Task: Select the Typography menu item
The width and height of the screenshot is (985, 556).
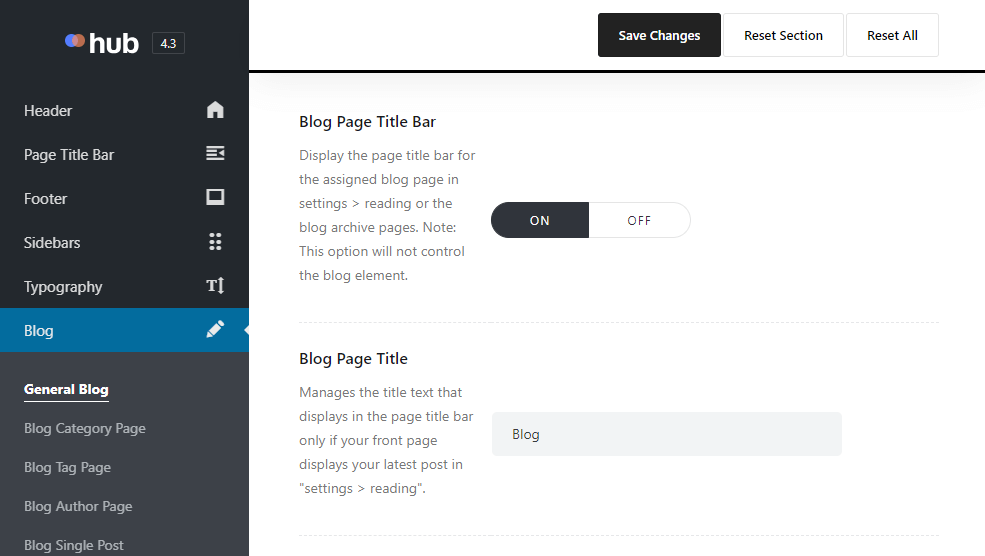Action: [x=124, y=286]
